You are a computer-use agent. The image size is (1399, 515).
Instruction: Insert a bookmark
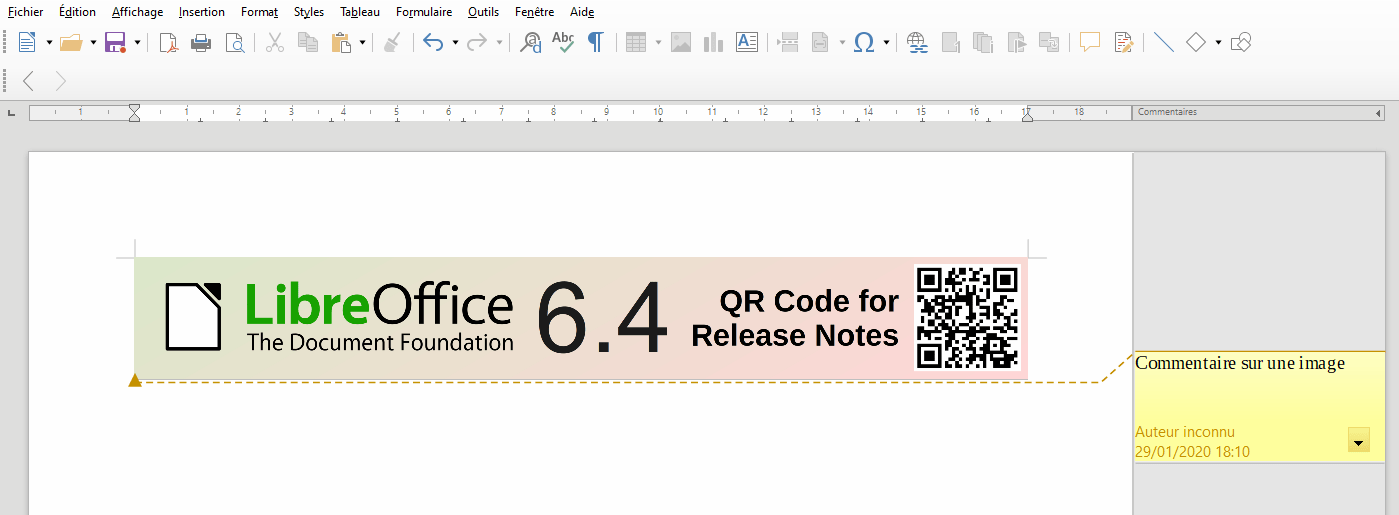(x=1016, y=42)
